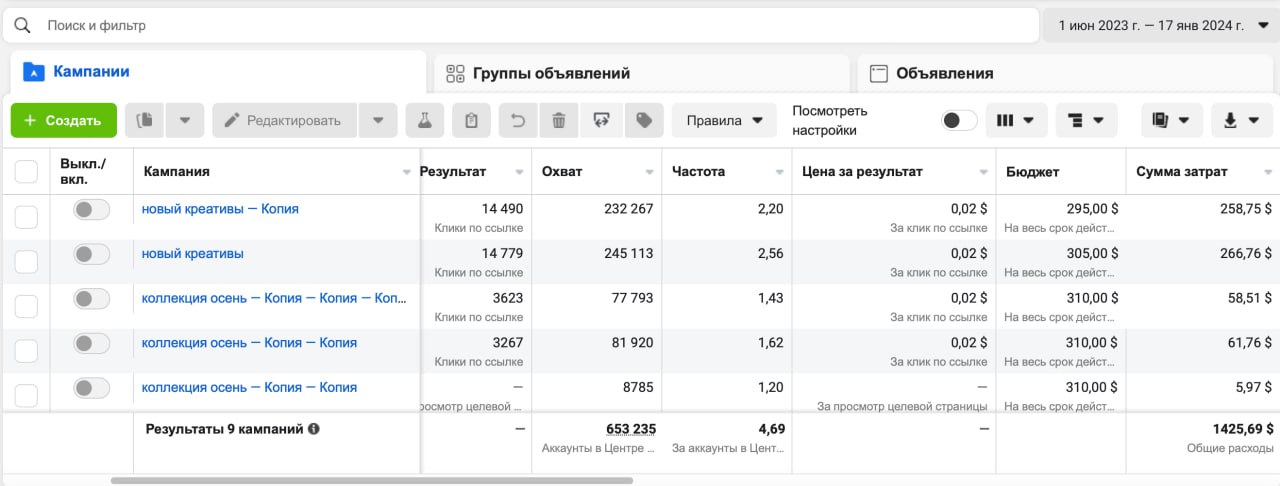Tick the checkbox for the новый креативы row without Копия
This screenshot has height=486, width=1280.
coord(26,262)
